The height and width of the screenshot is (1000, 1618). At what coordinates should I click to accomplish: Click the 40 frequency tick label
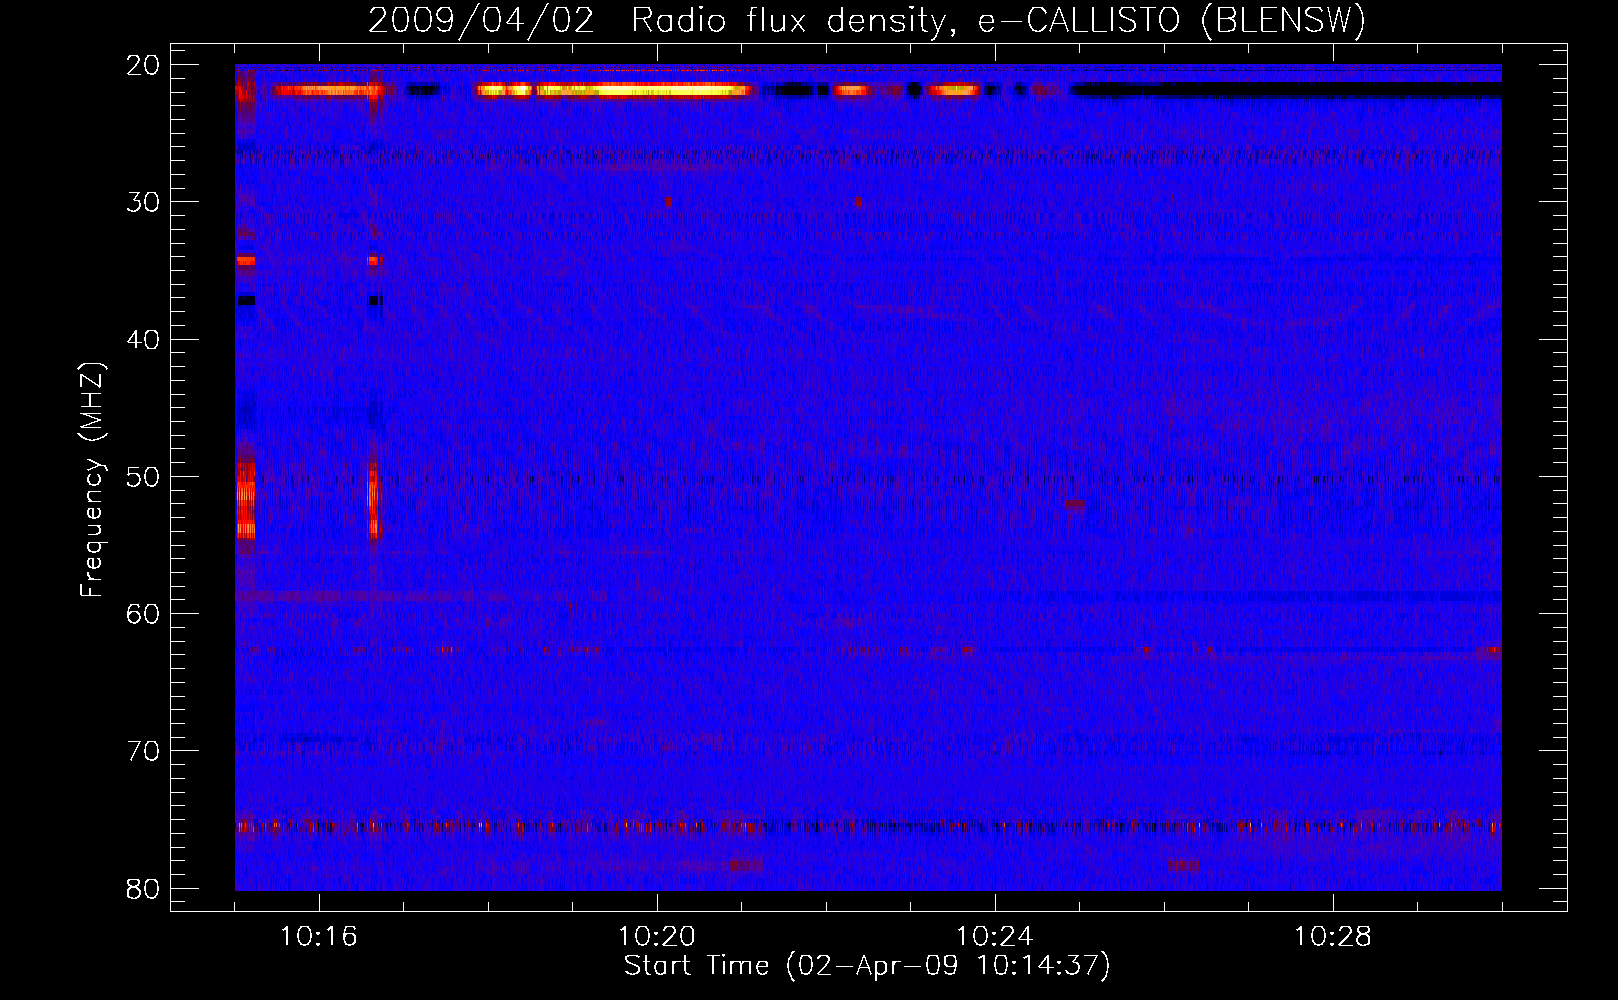[x=144, y=340]
